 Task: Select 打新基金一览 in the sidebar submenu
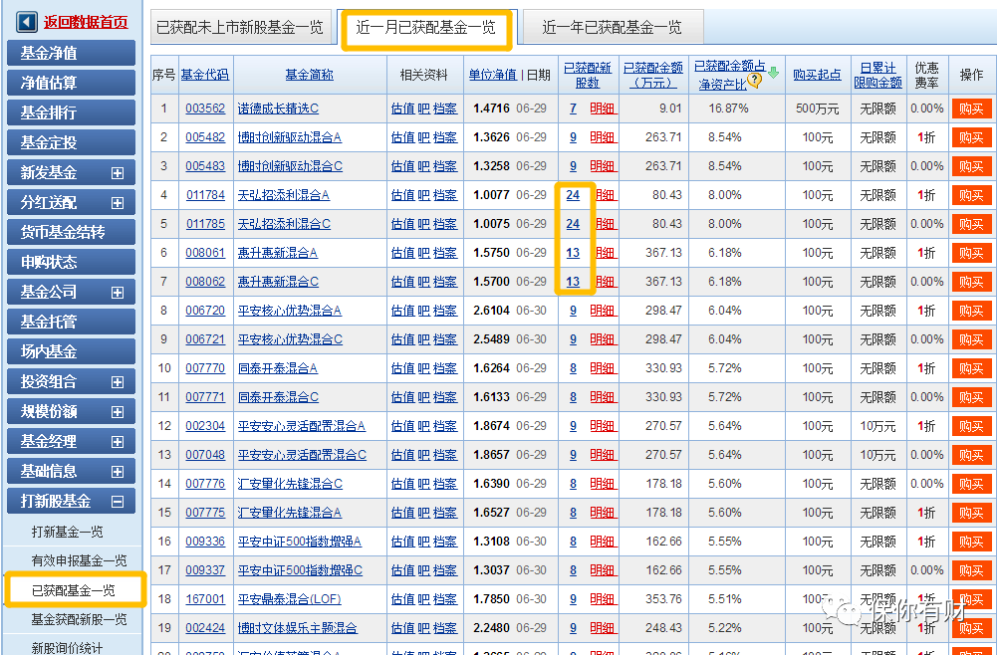pyautogui.click(x=67, y=532)
